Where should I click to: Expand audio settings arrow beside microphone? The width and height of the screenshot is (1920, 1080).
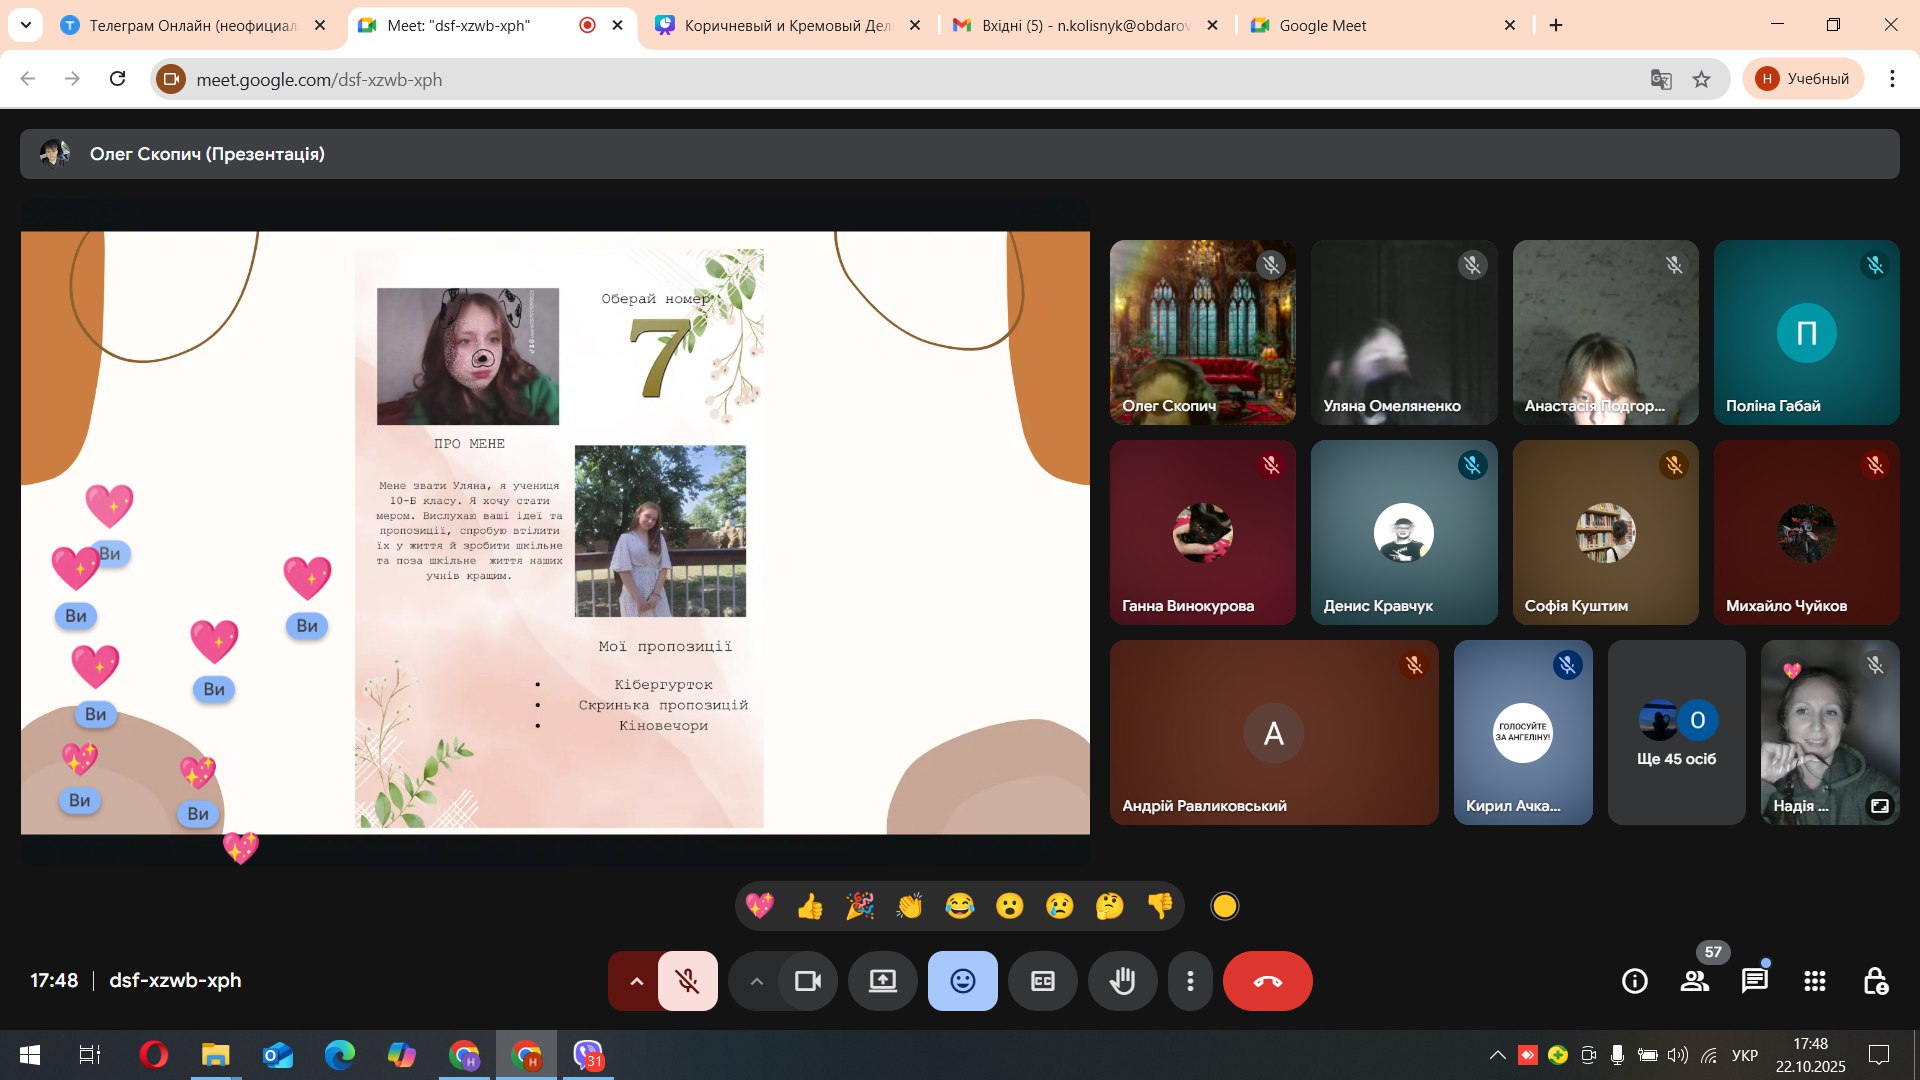[x=636, y=981]
